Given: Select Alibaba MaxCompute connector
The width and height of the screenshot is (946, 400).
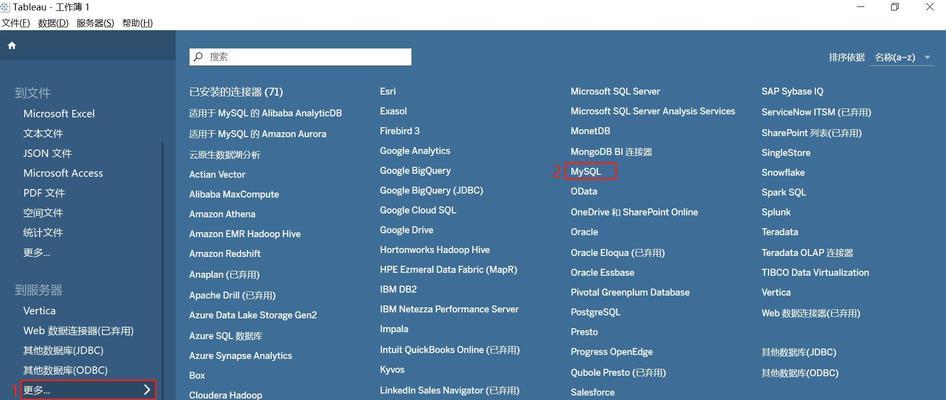Looking at the screenshot, I should (234, 194).
